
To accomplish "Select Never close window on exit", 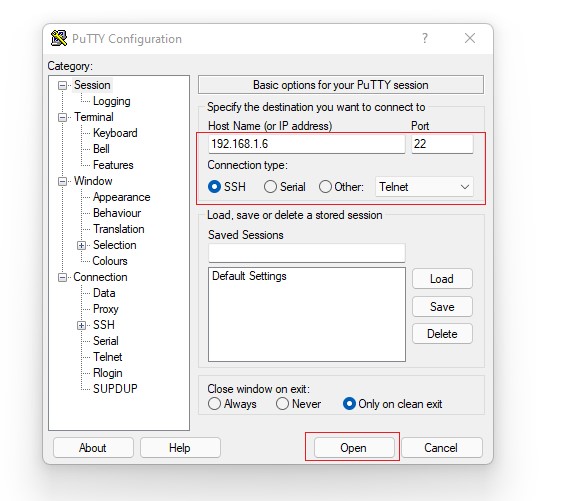I will pyautogui.click(x=282, y=404).
